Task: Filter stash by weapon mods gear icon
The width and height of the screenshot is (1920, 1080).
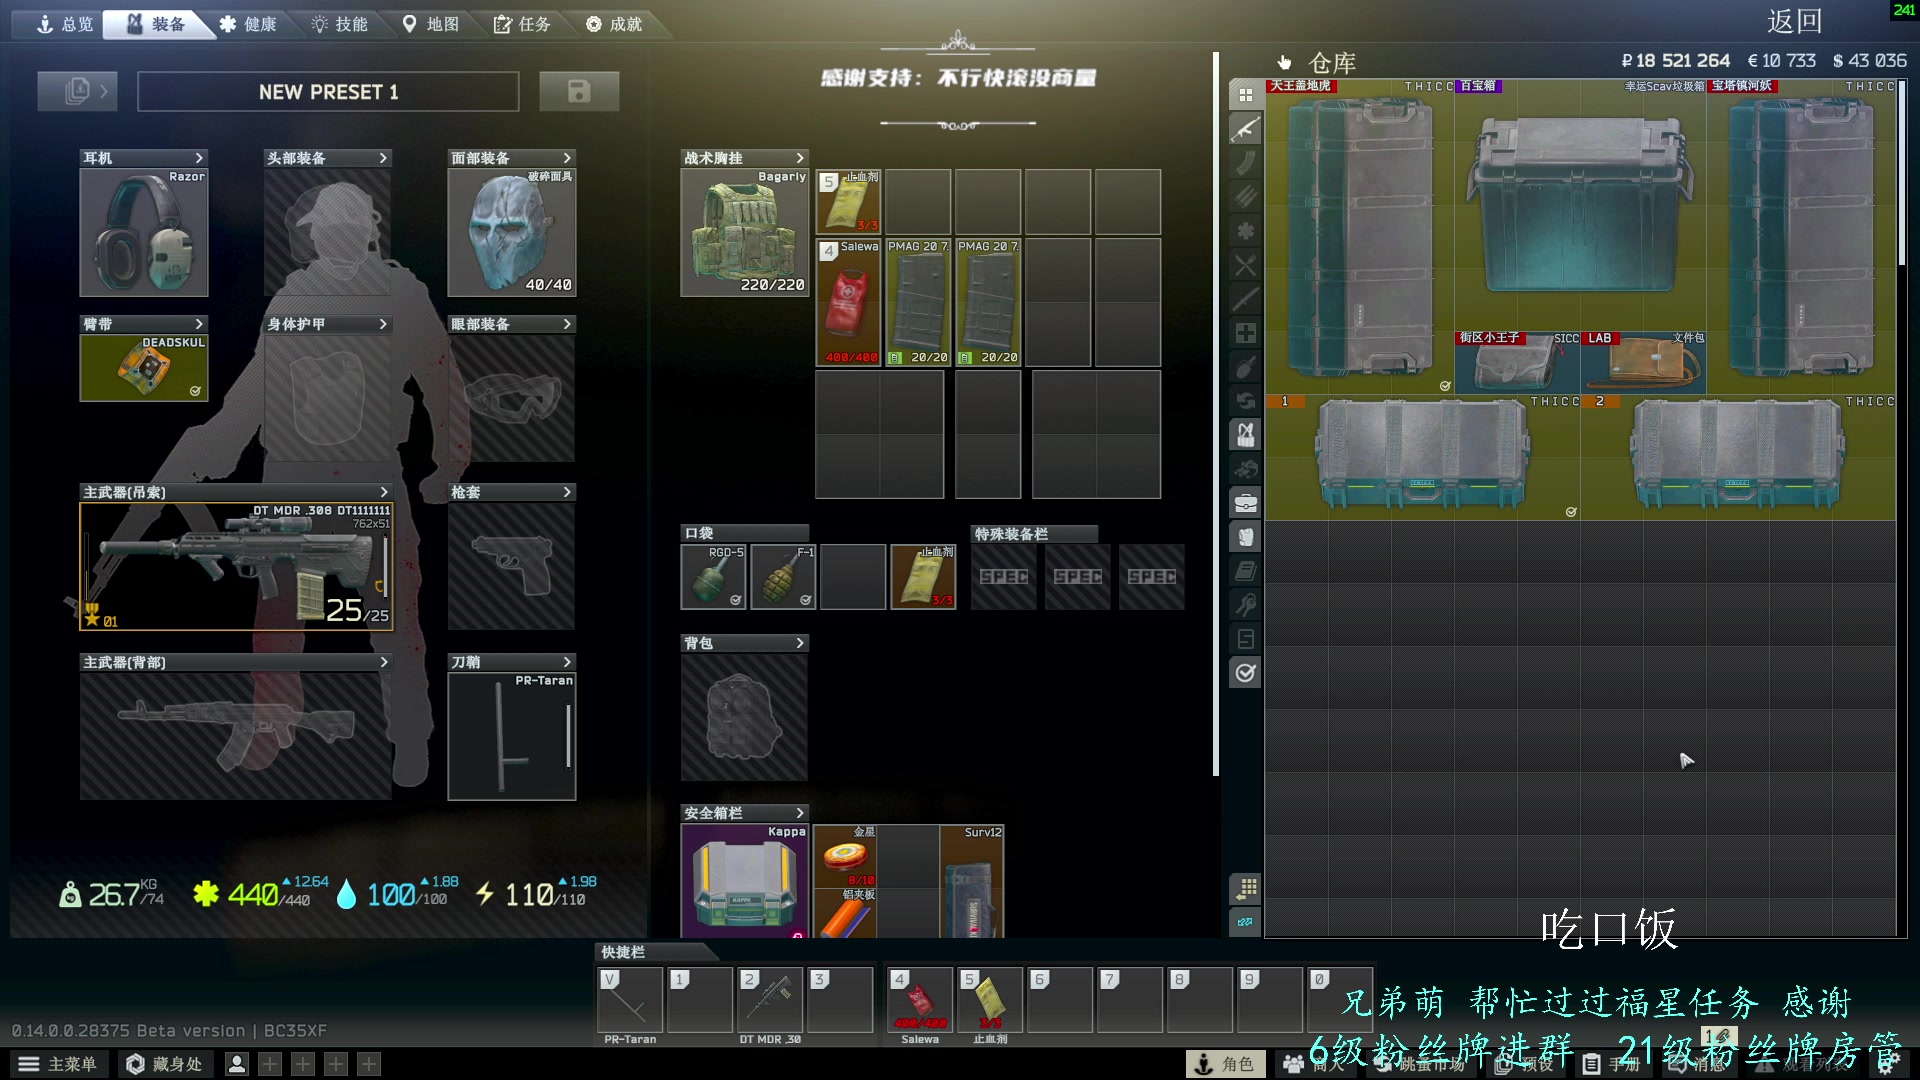Action: tap(1245, 231)
